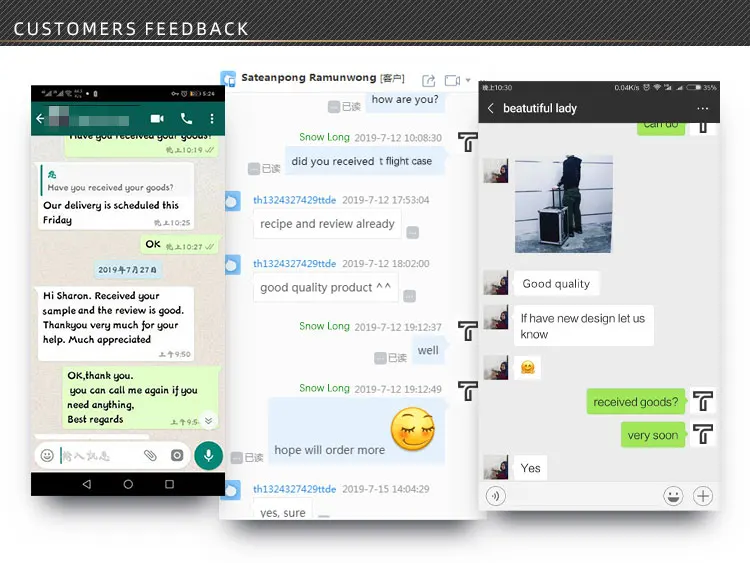
Task: Open the flight case photo thumbnail
Action: click(563, 203)
